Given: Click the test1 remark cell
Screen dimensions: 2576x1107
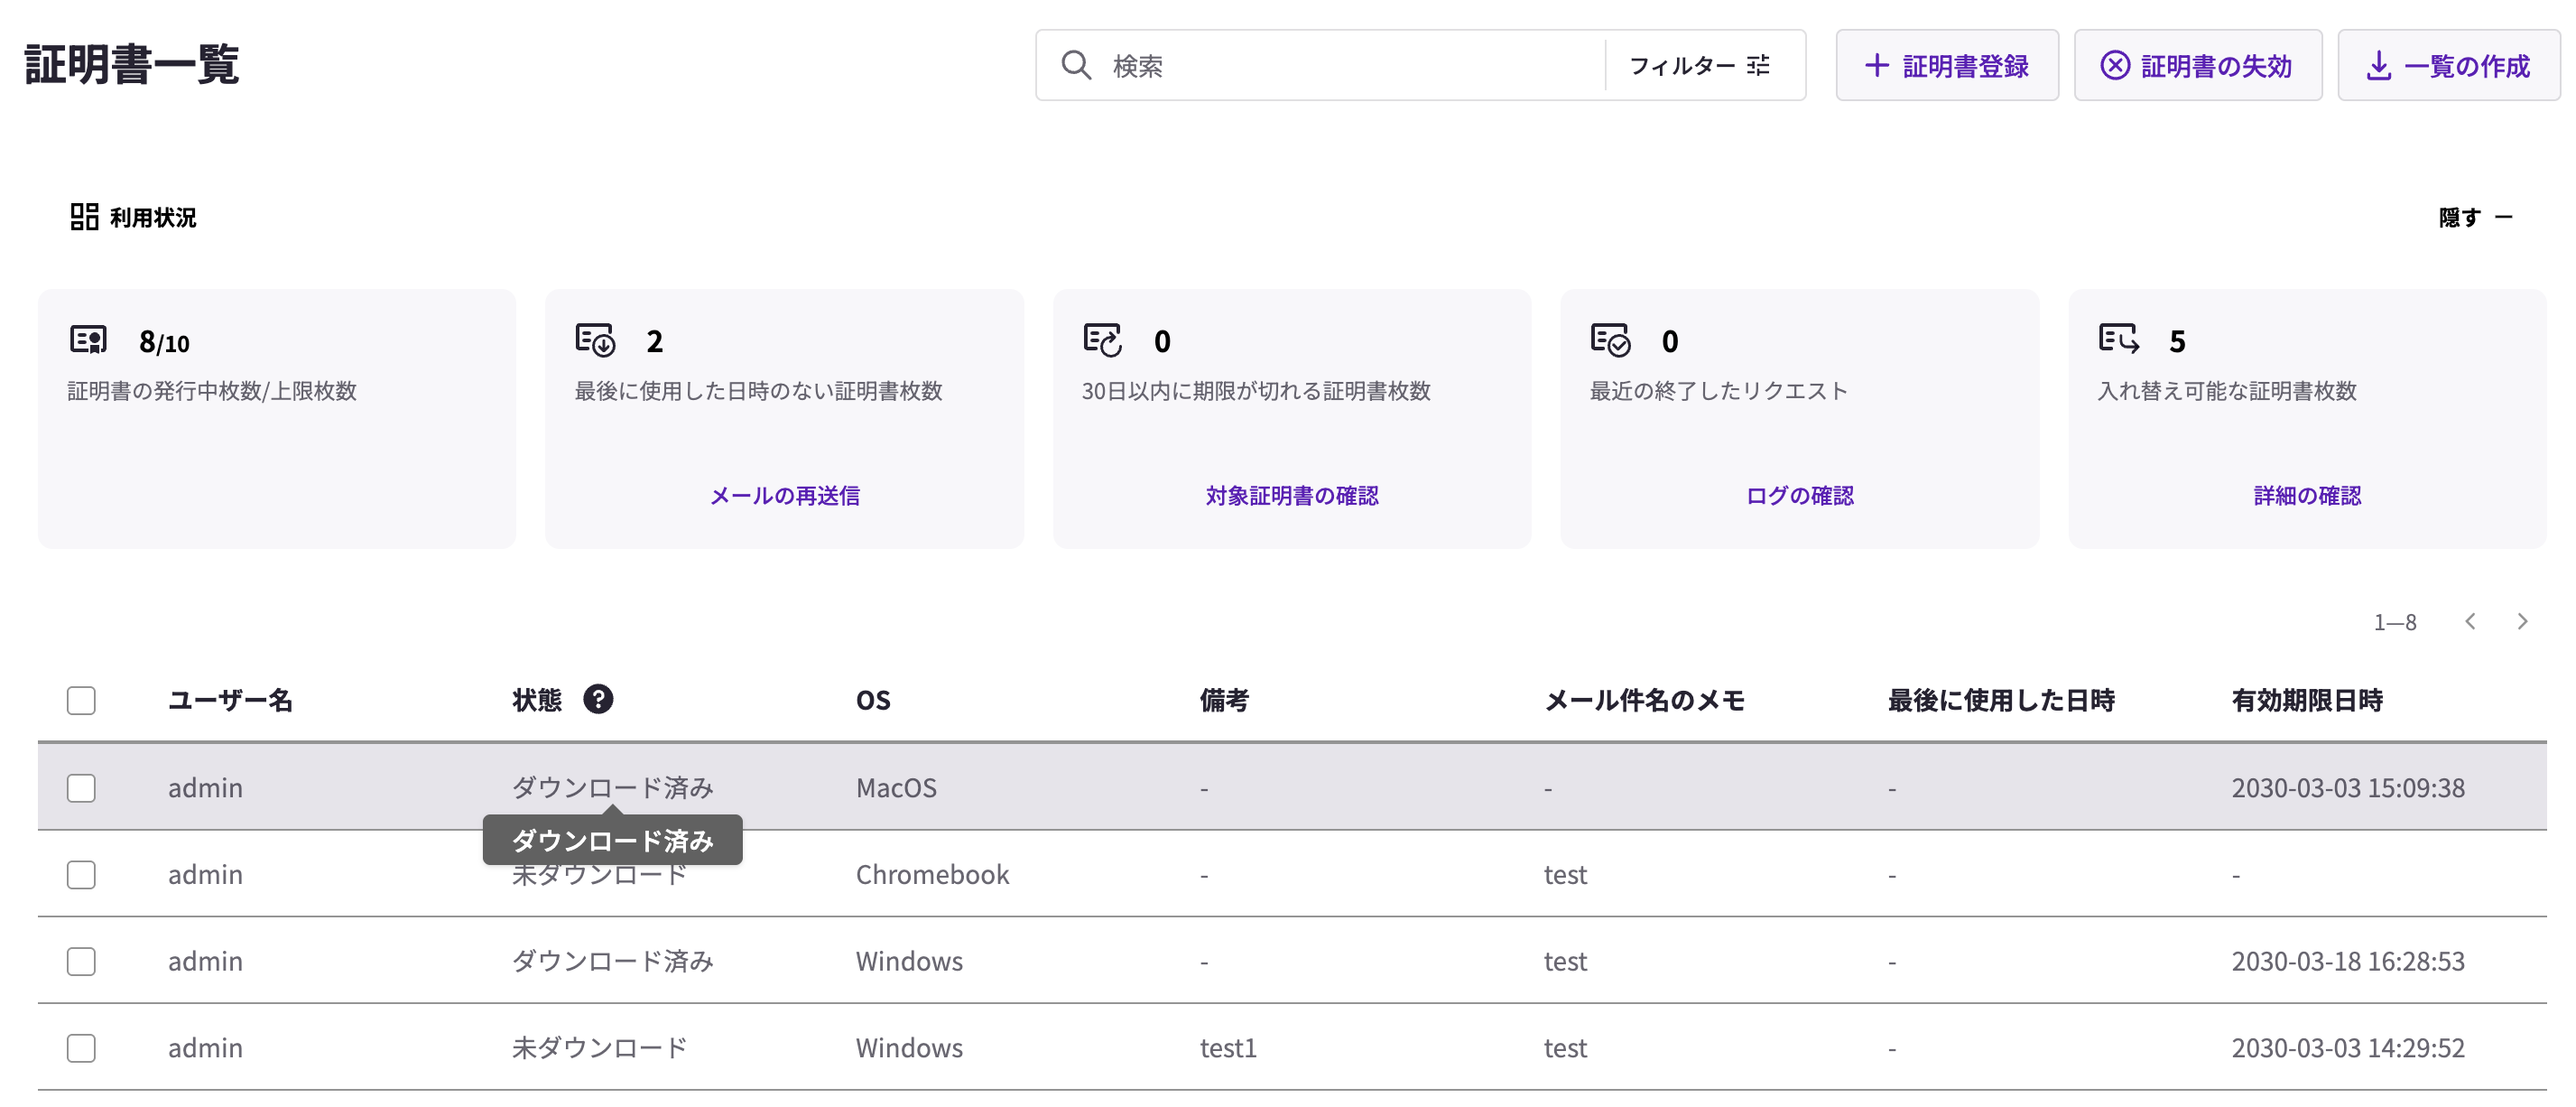Looking at the screenshot, I should tap(1228, 1048).
